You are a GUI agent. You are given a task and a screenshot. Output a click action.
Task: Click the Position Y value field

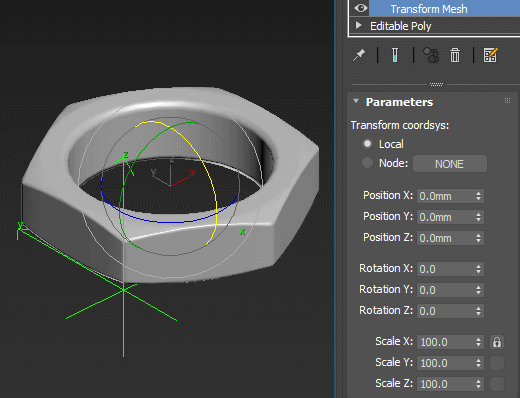[446, 217]
